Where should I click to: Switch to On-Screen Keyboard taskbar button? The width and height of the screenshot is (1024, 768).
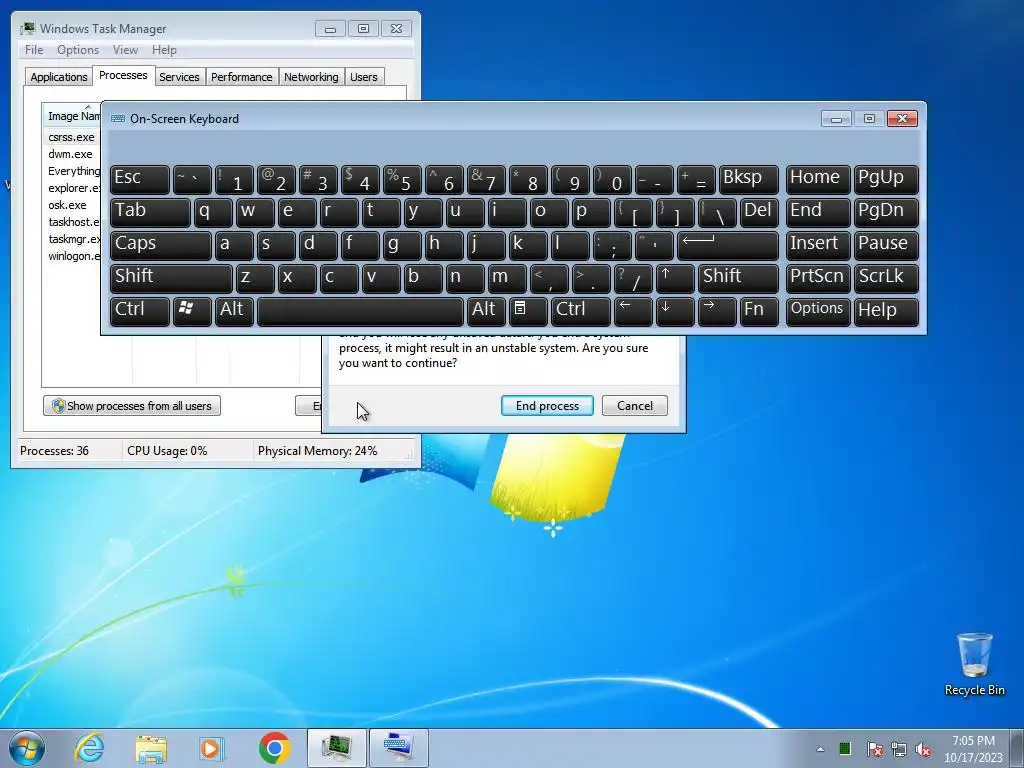coord(398,748)
